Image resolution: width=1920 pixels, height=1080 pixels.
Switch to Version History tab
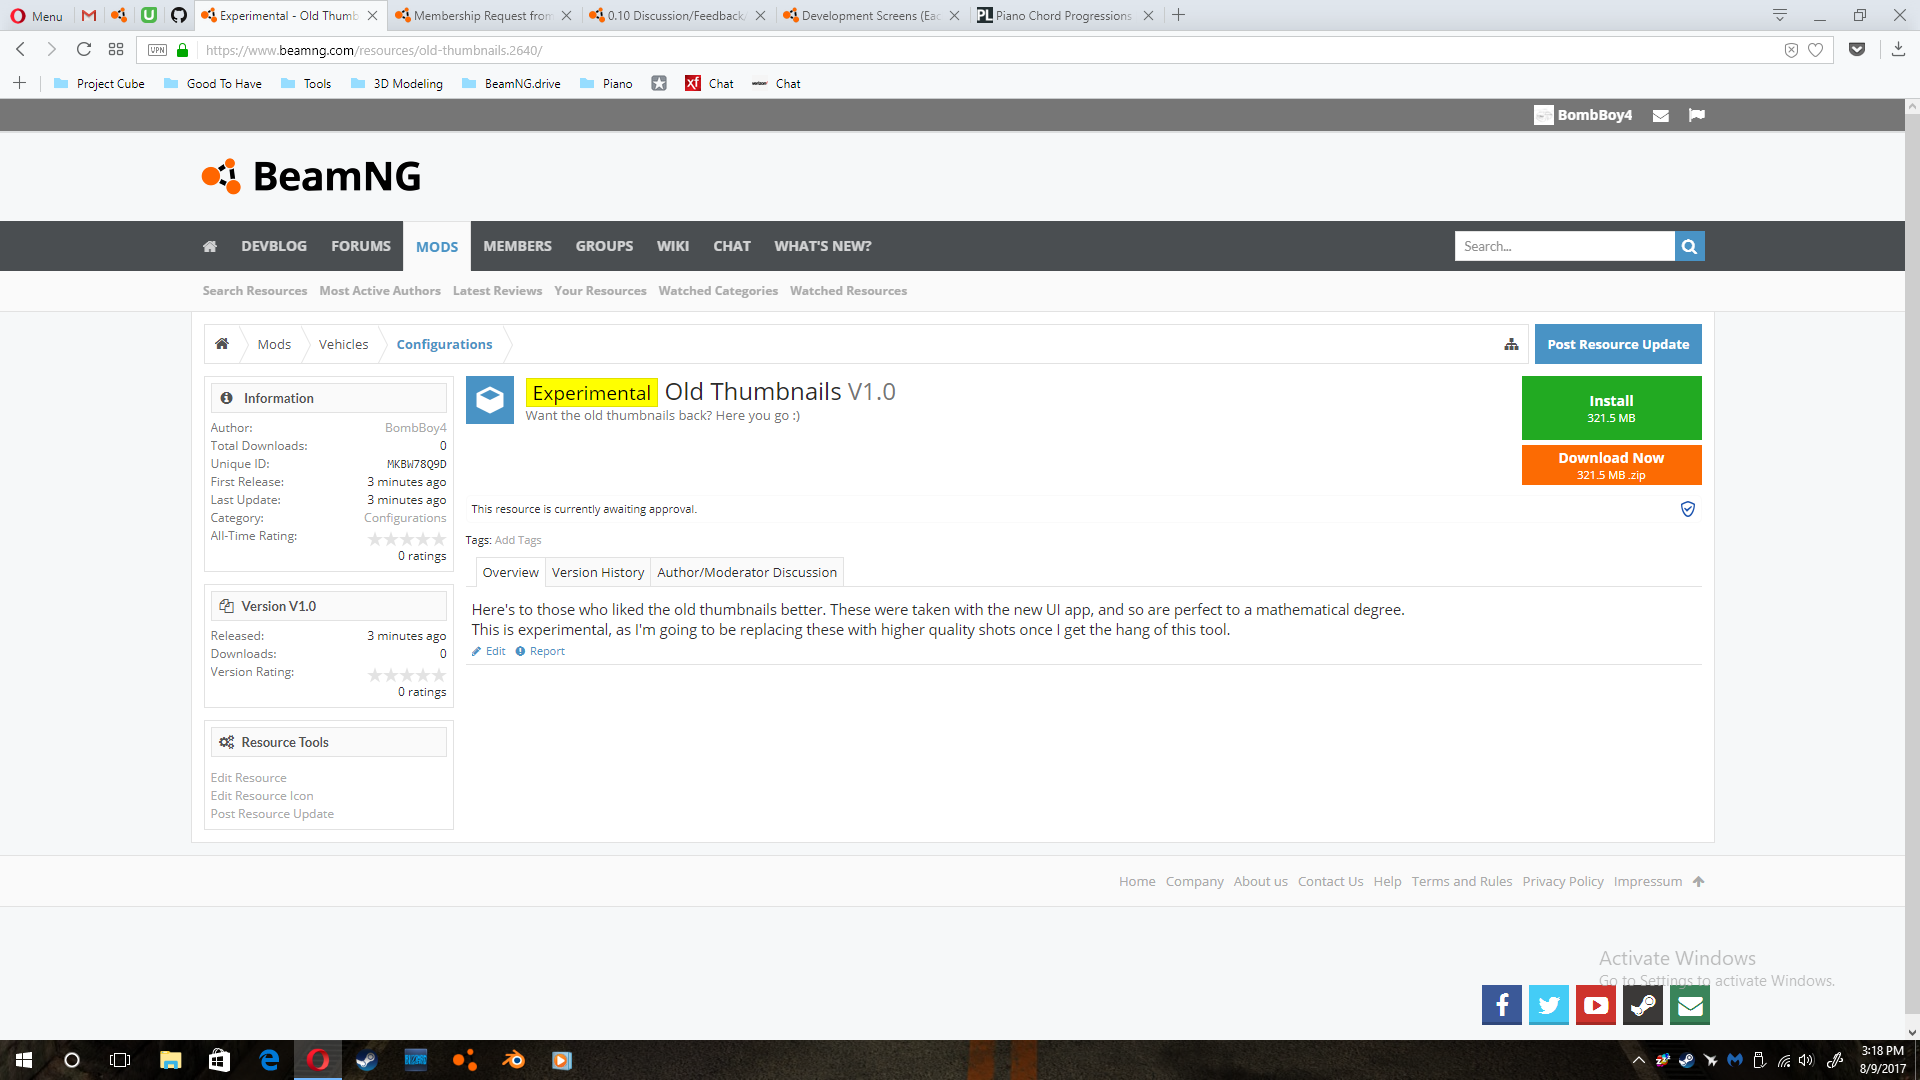coord(598,572)
